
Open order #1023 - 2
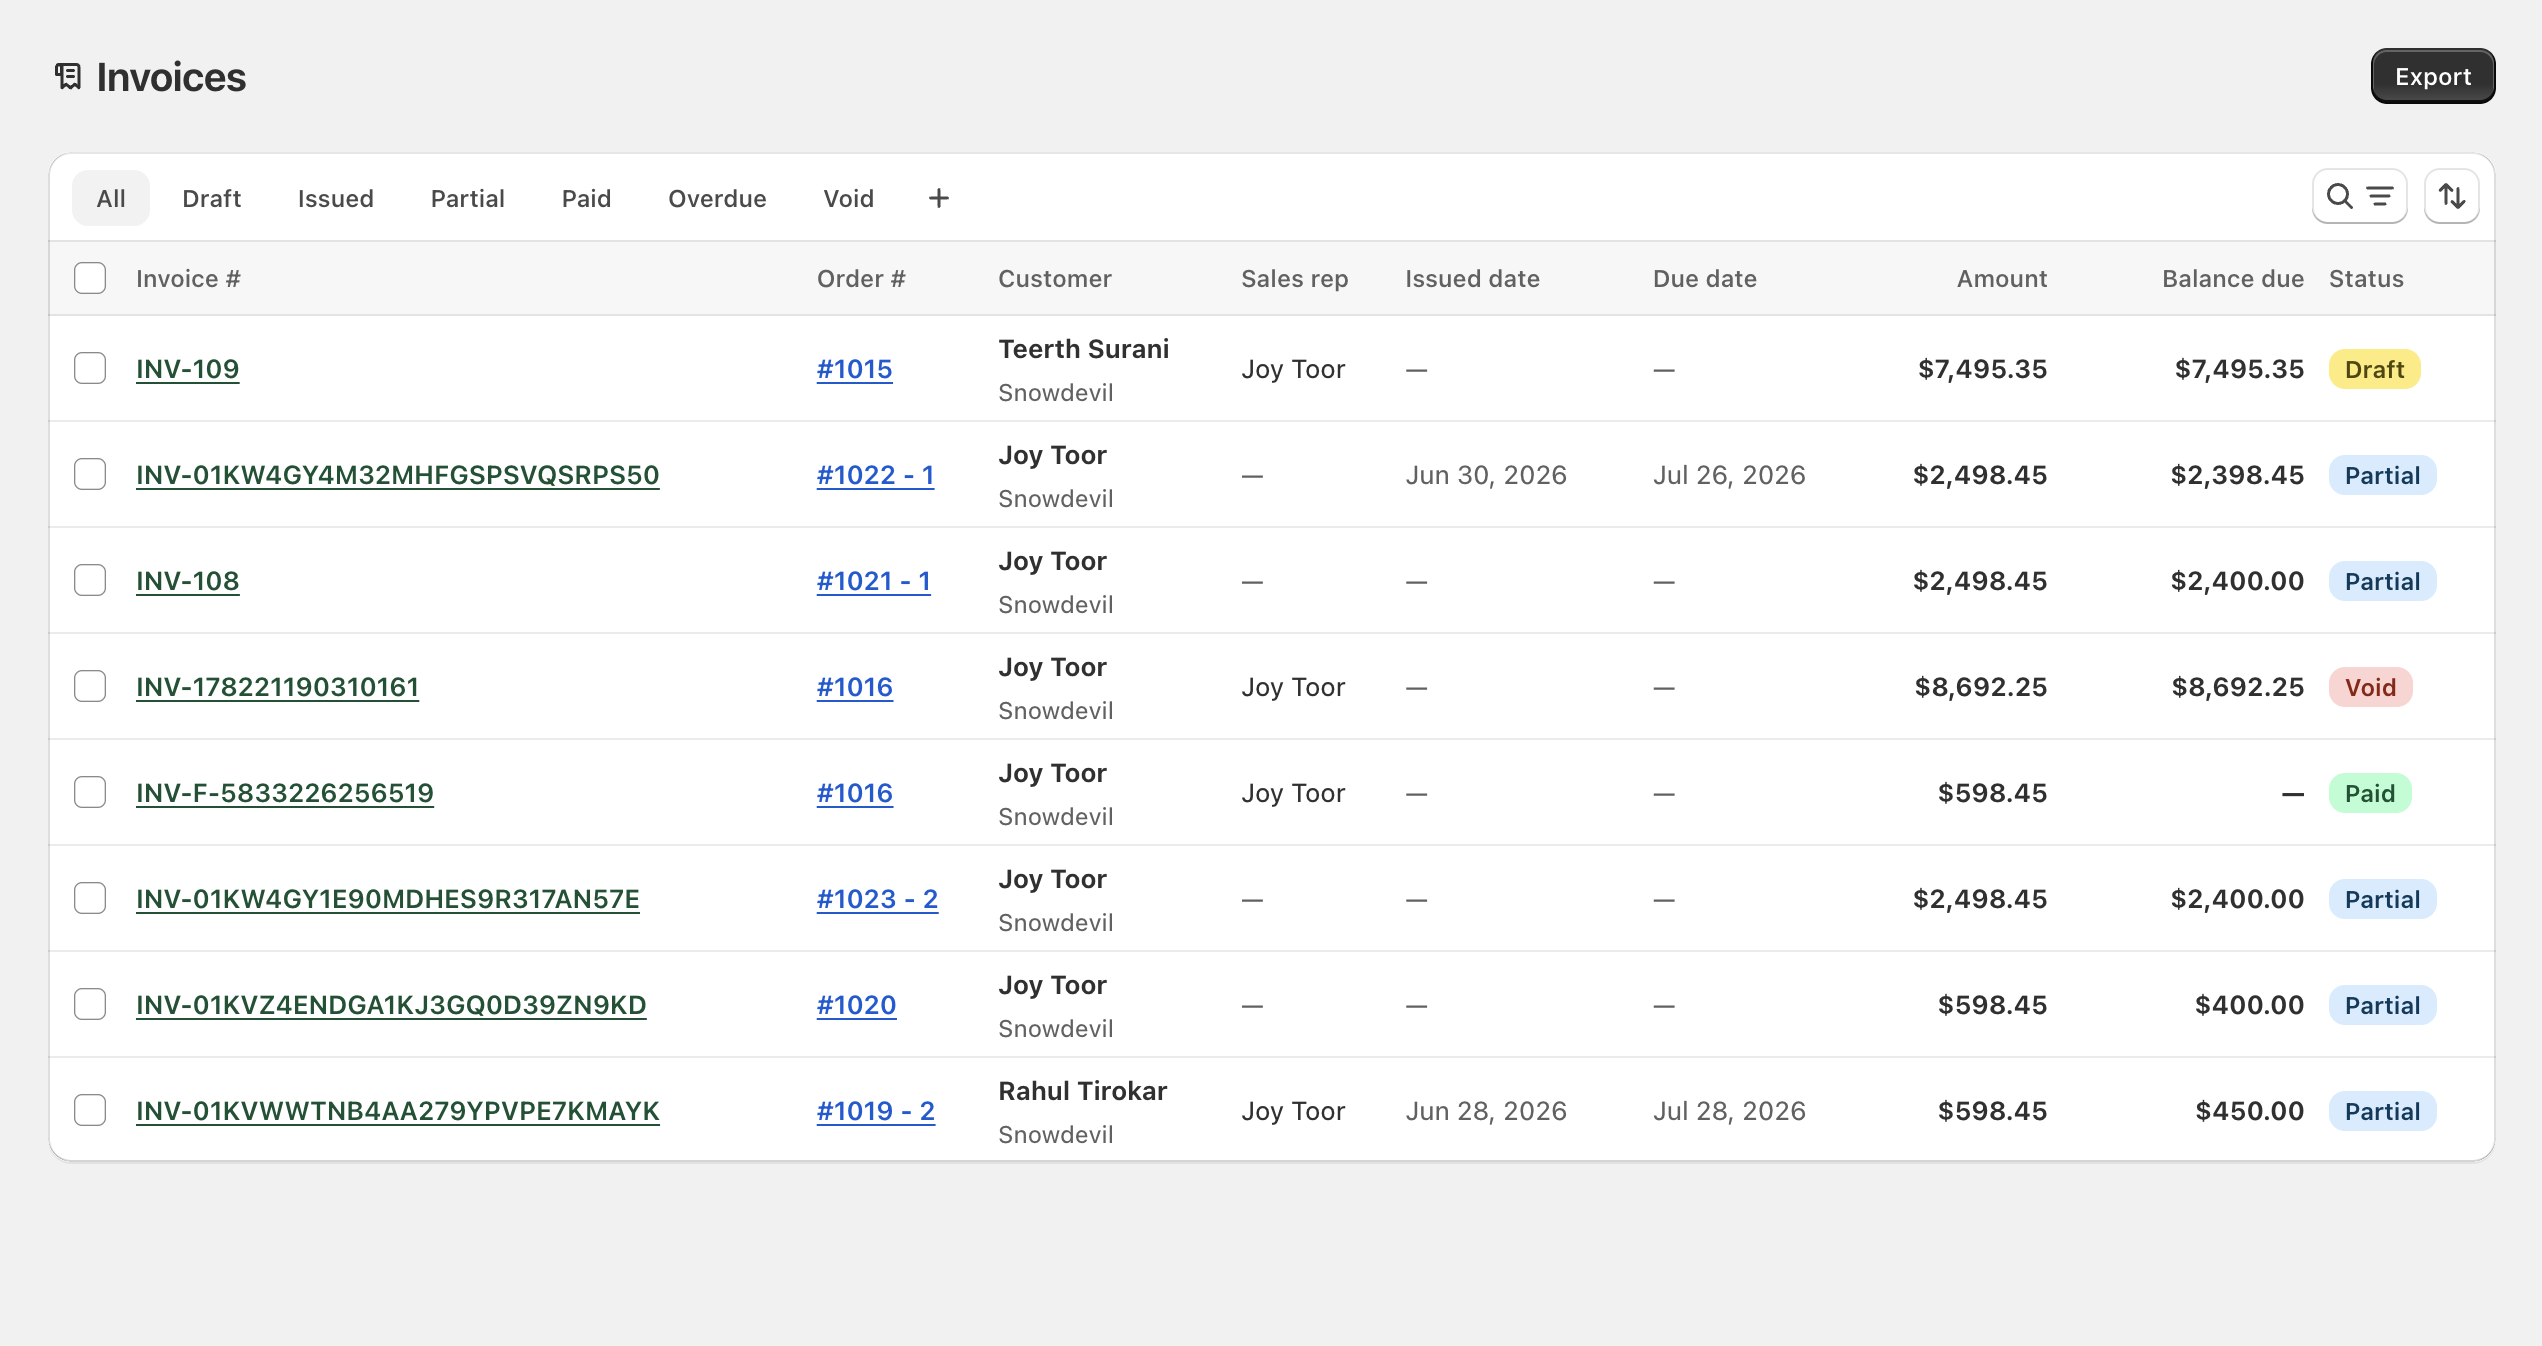[878, 899]
